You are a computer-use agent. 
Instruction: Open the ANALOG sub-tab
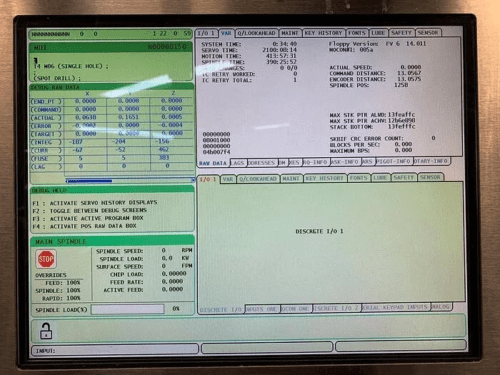coord(440,307)
